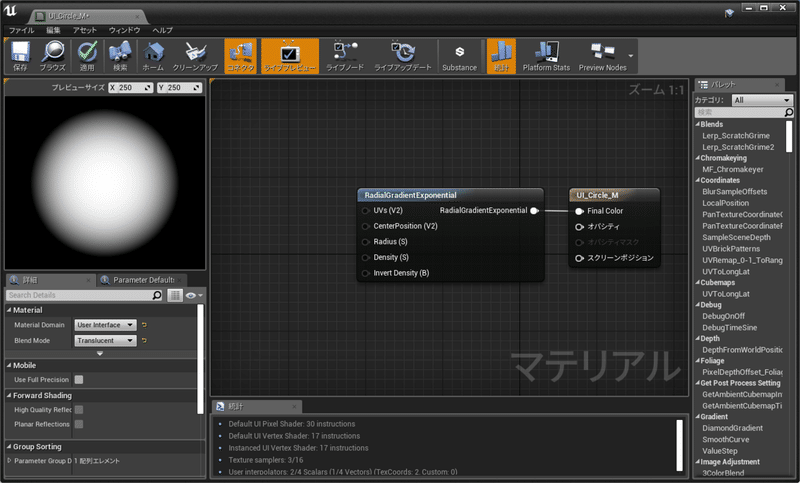The width and height of the screenshot is (800, 483).
Task: Select the RadialGradientExponential node title
Action: pos(410,195)
